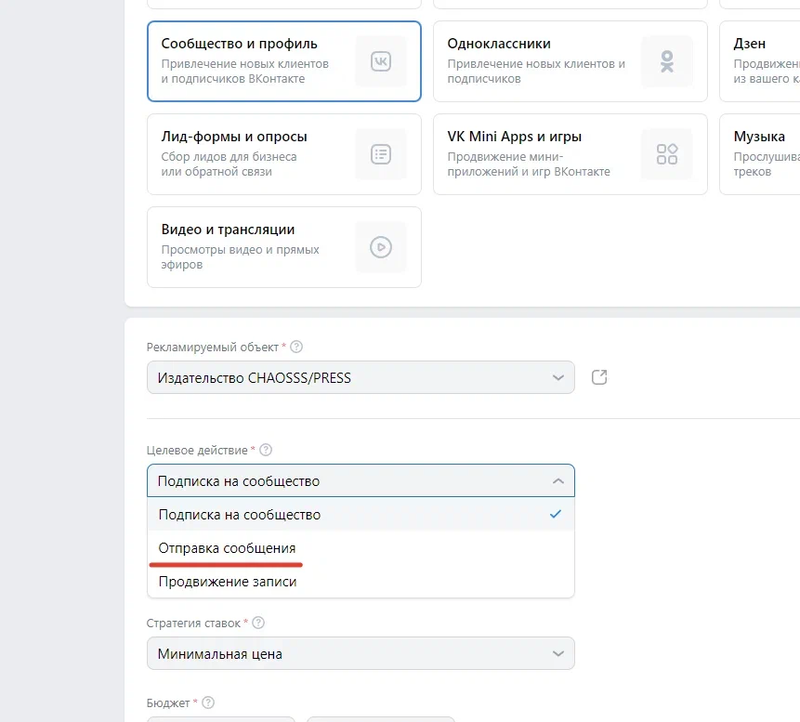800x722 pixels.
Task: Click the Стратегия ставок label
Action: click(193, 623)
